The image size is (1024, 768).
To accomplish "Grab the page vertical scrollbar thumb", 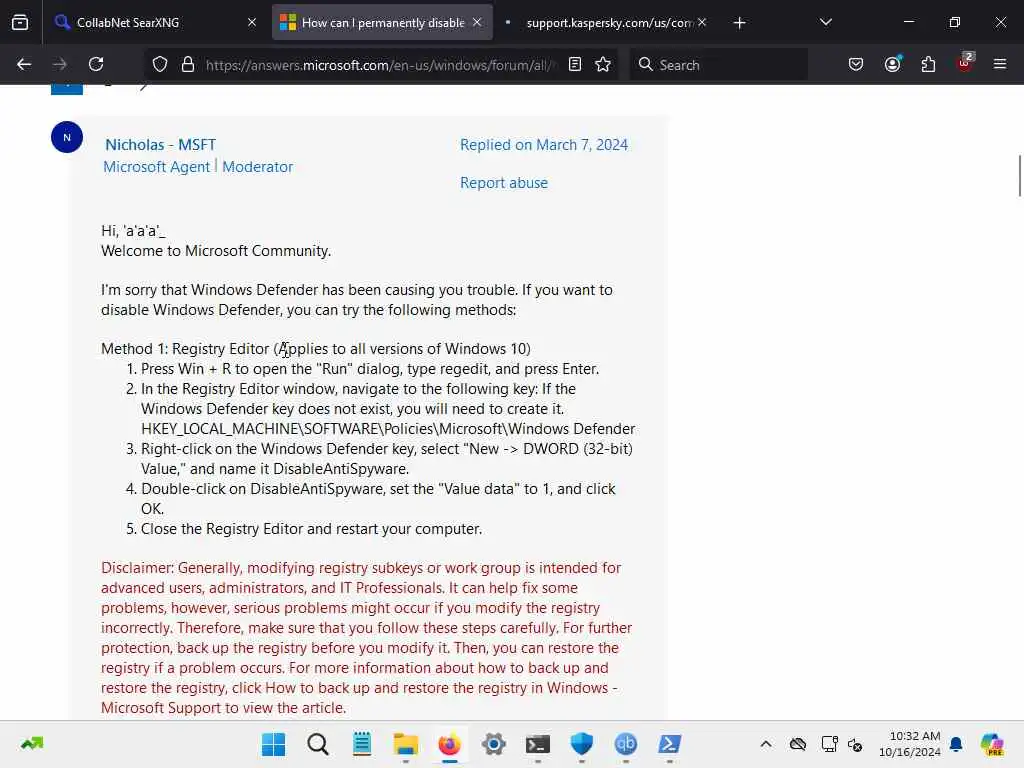I will pos(1019,175).
